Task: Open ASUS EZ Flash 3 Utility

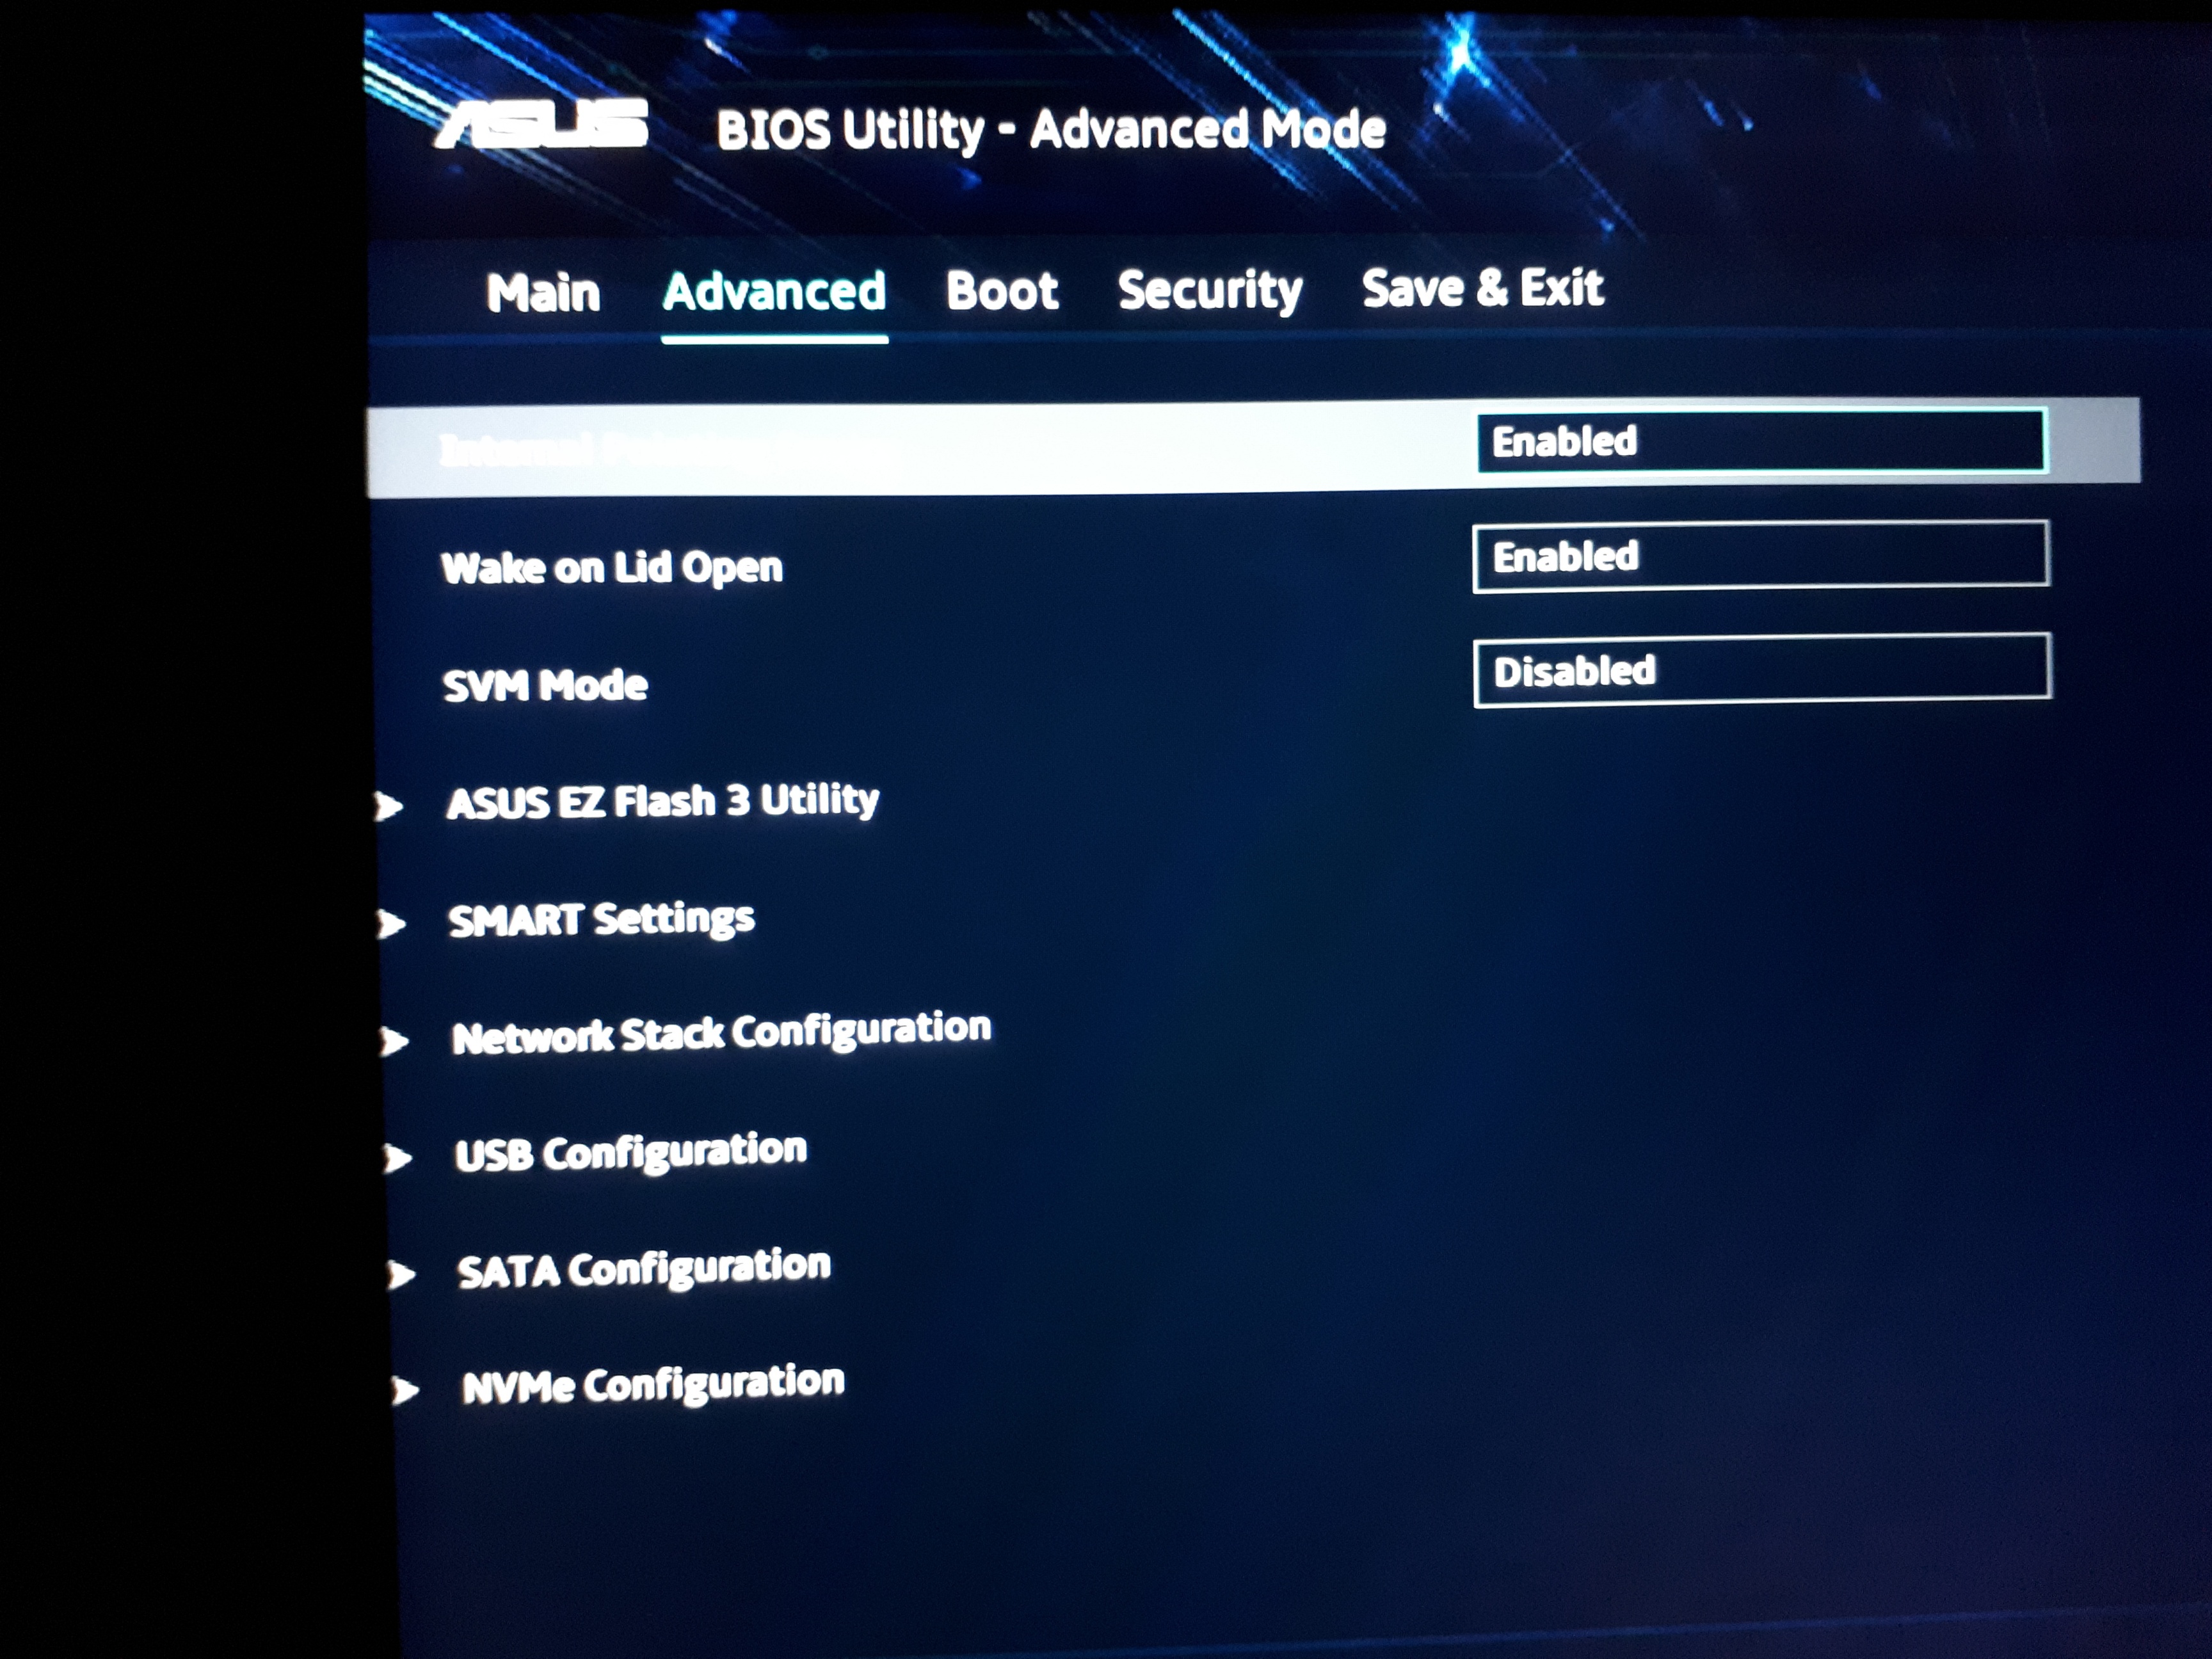Action: point(662,801)
